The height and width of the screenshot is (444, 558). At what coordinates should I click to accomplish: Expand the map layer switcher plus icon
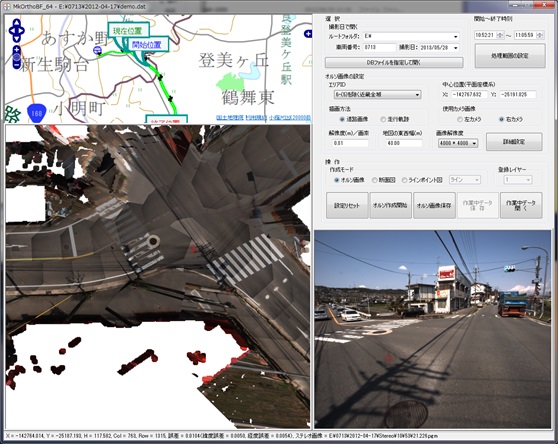pos(308,34)
